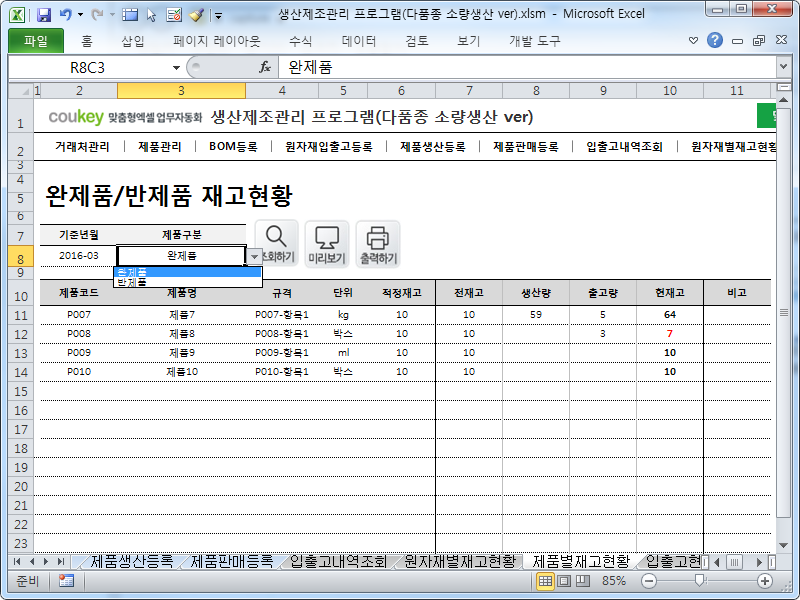This screenshot has width=800, height=600.
Task: Click the vertical scrollbar down arrow
Action: click(784, 545)
